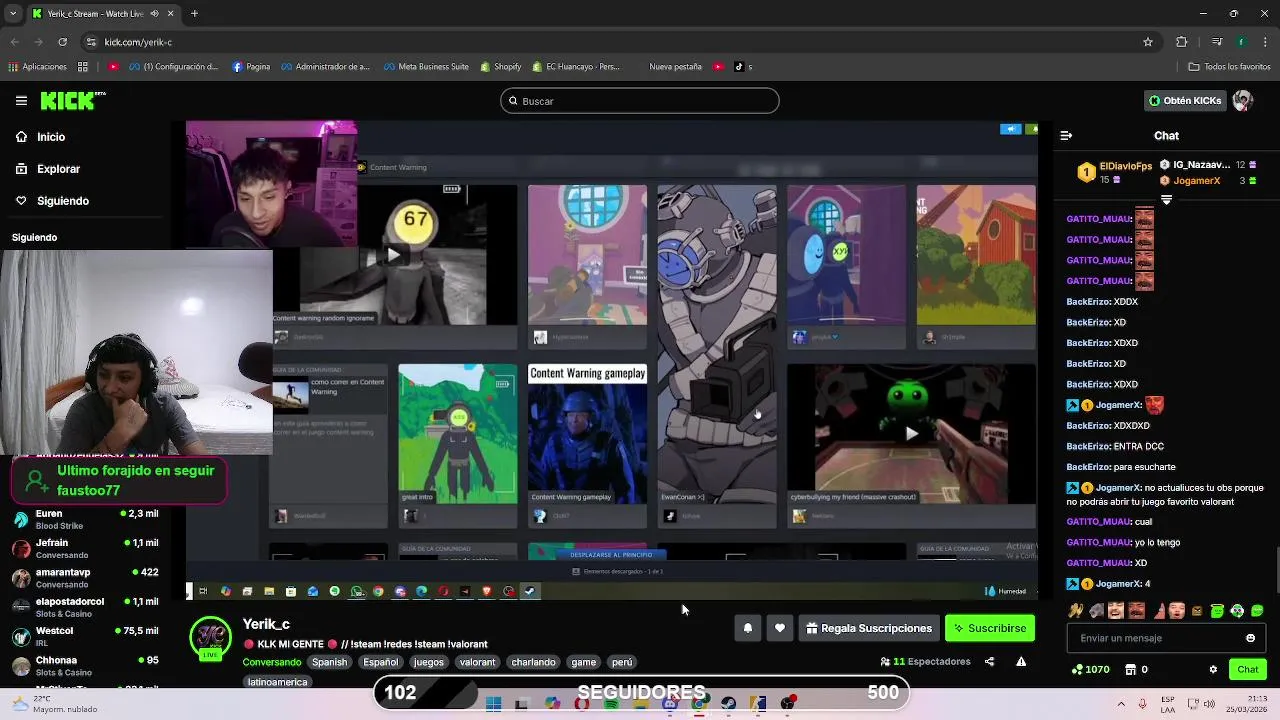This screenshot has height=720, width=1280.
Task: Reload the page in Chrome
Action: point(63,42)
